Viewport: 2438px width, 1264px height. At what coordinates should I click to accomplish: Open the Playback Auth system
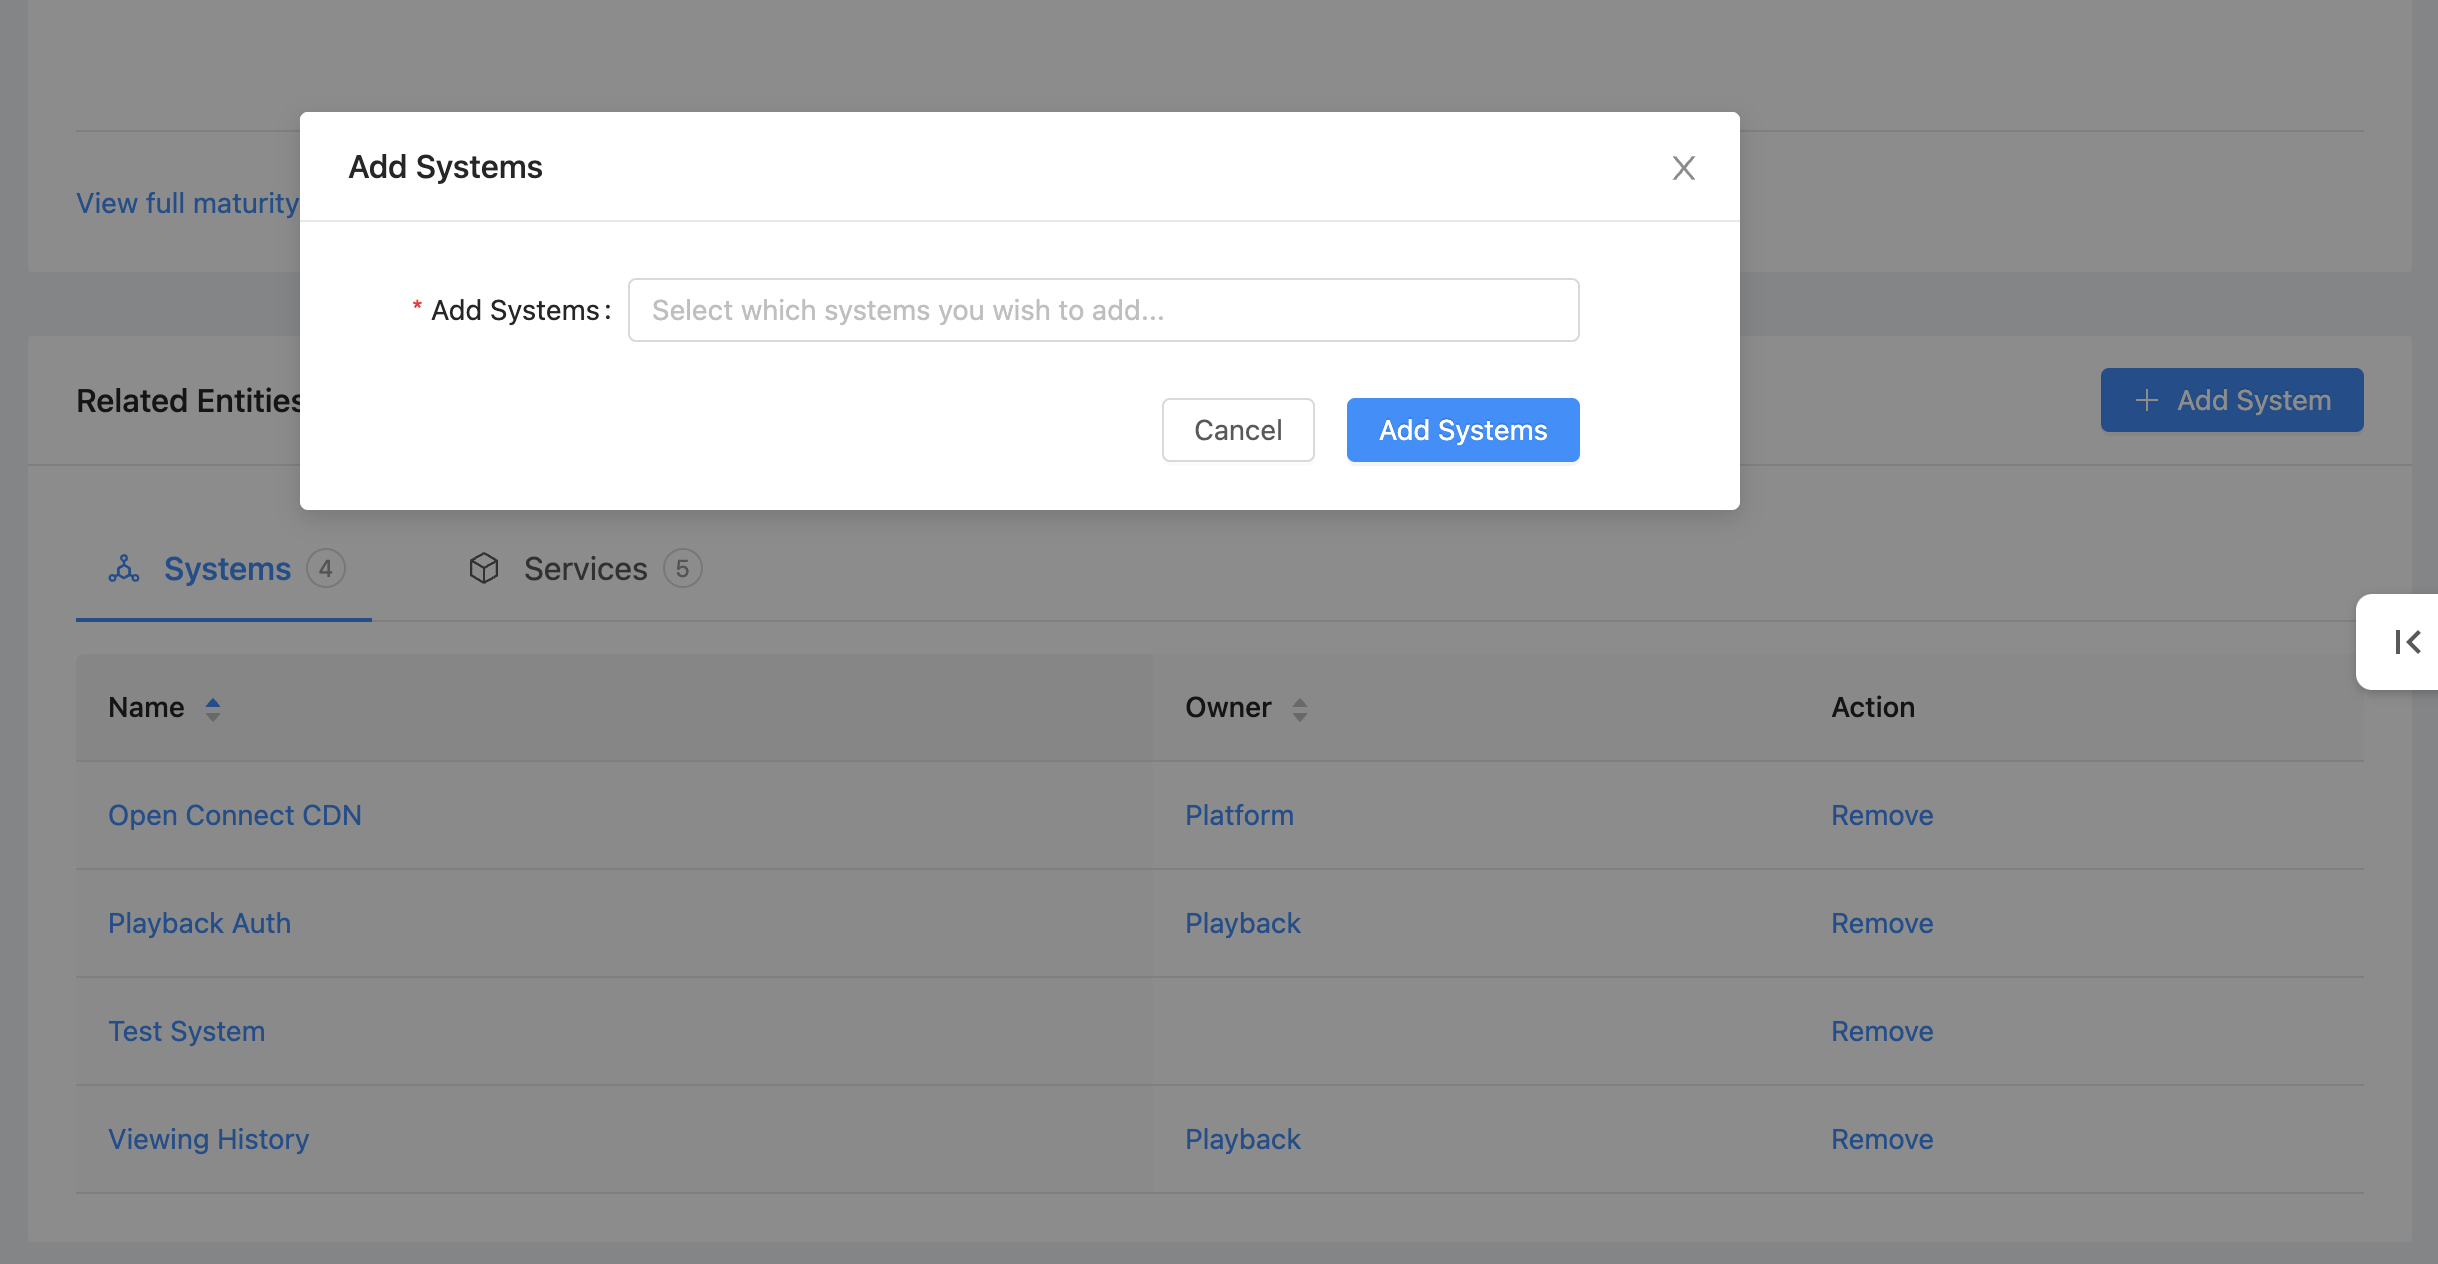199,923
